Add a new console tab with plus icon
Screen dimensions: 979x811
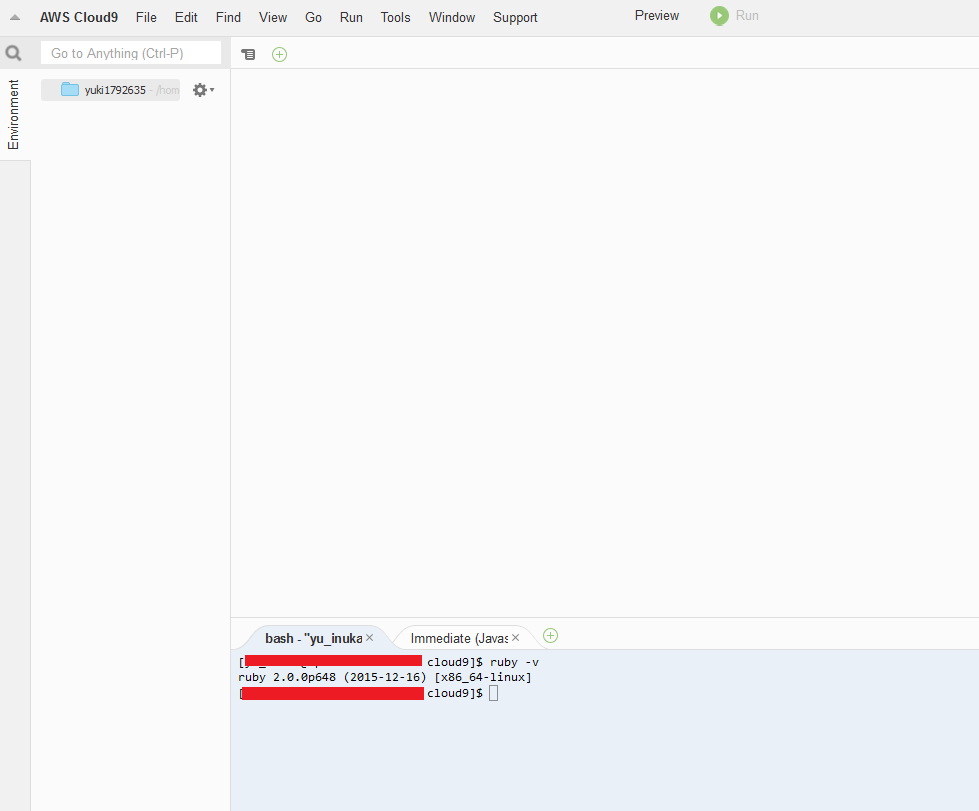click(550, 636)
